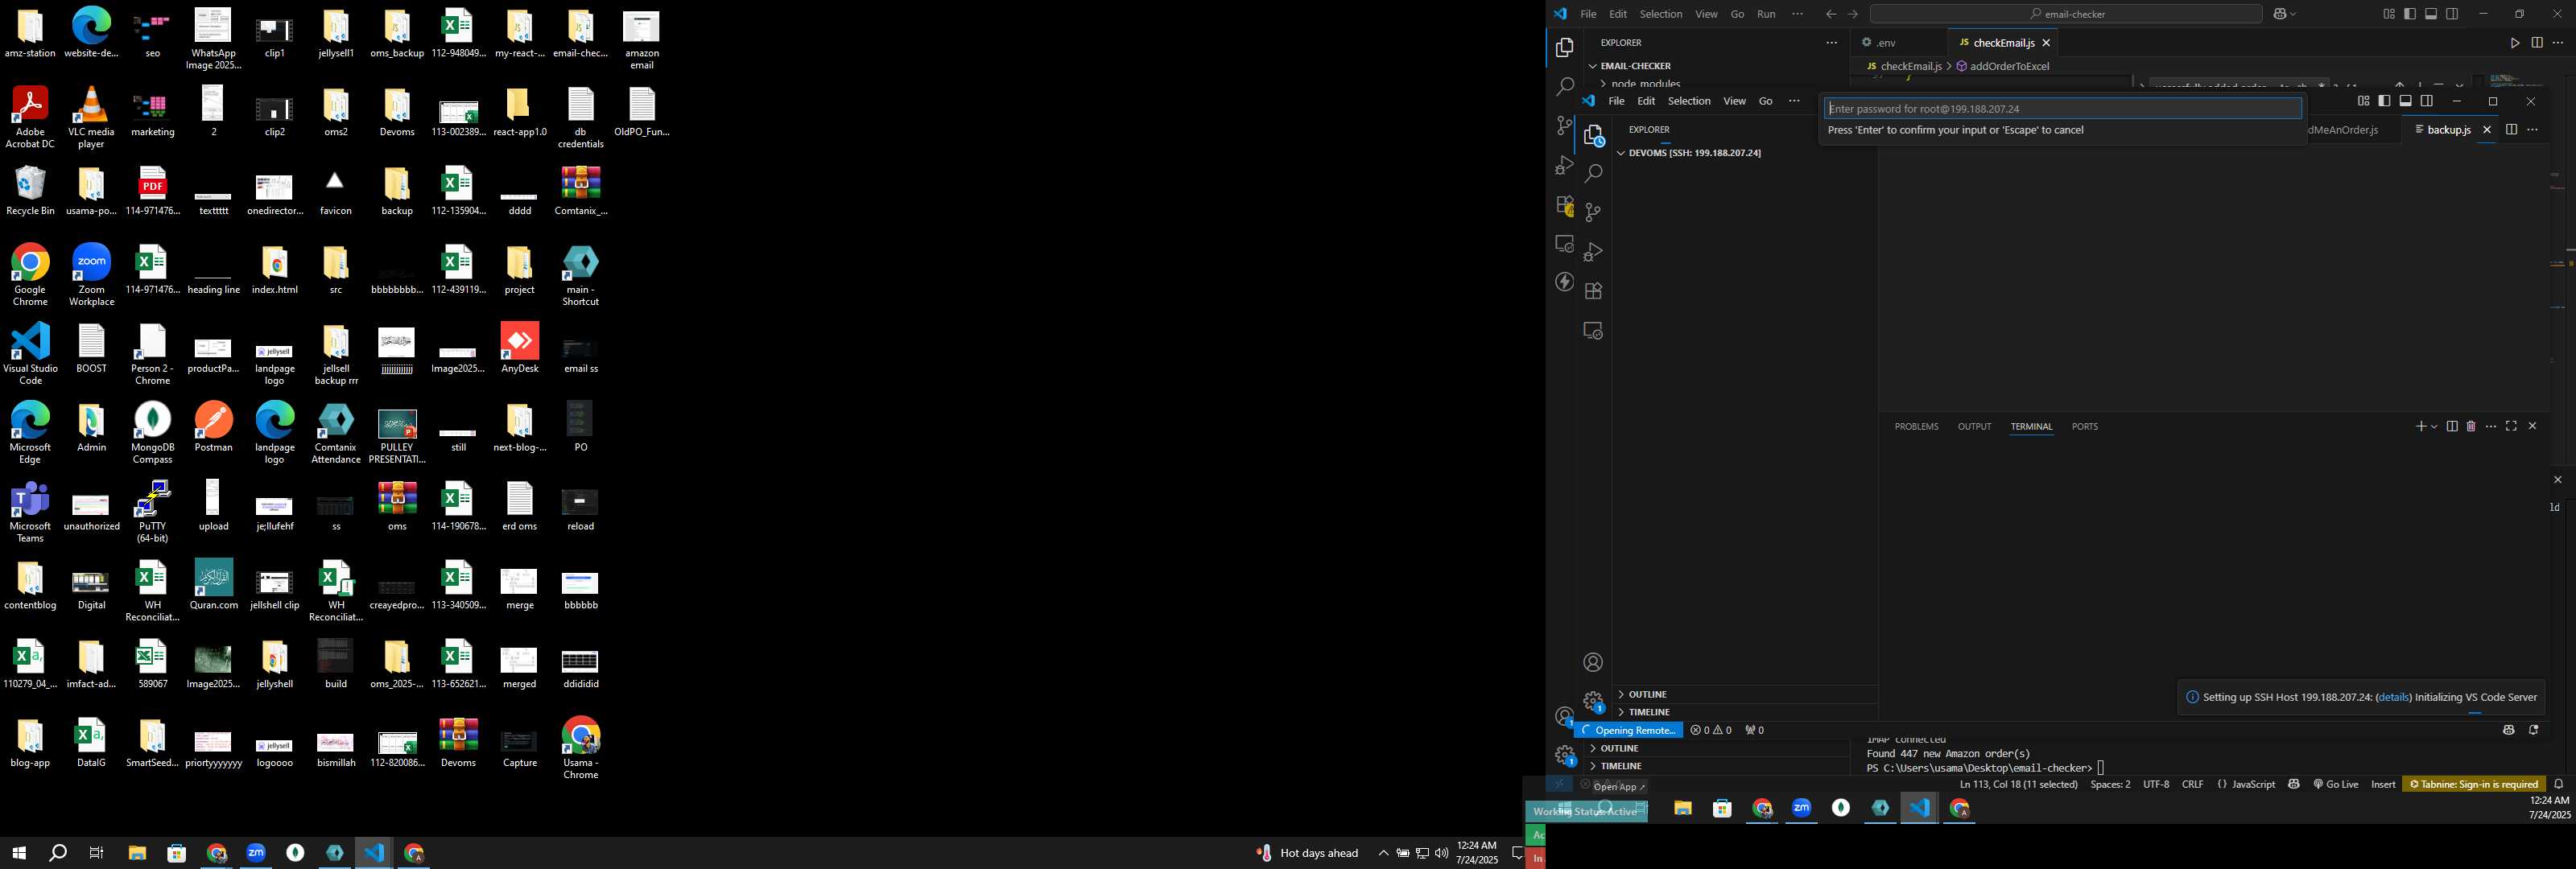Kill terminal with the trash icon
The image size is (2576, 869).
[2471, 426]
